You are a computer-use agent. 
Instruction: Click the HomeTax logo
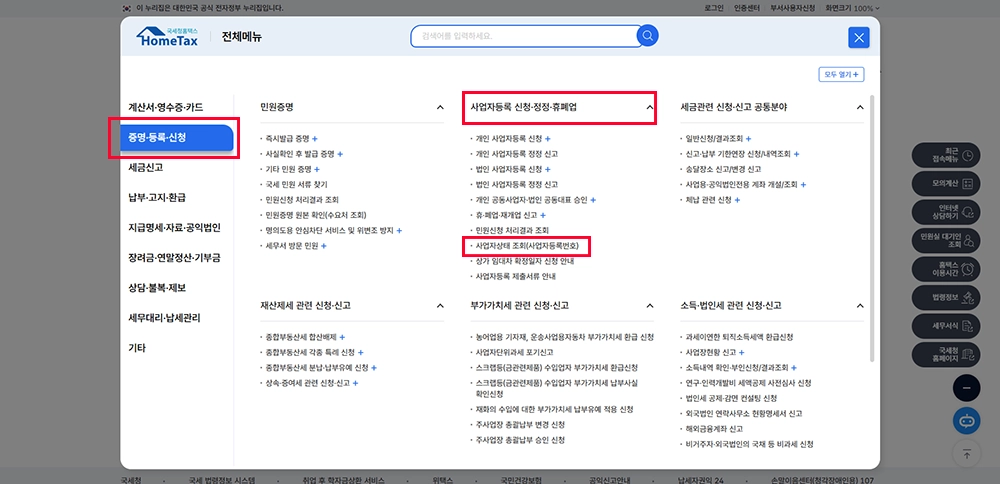(x=167, y=36)
